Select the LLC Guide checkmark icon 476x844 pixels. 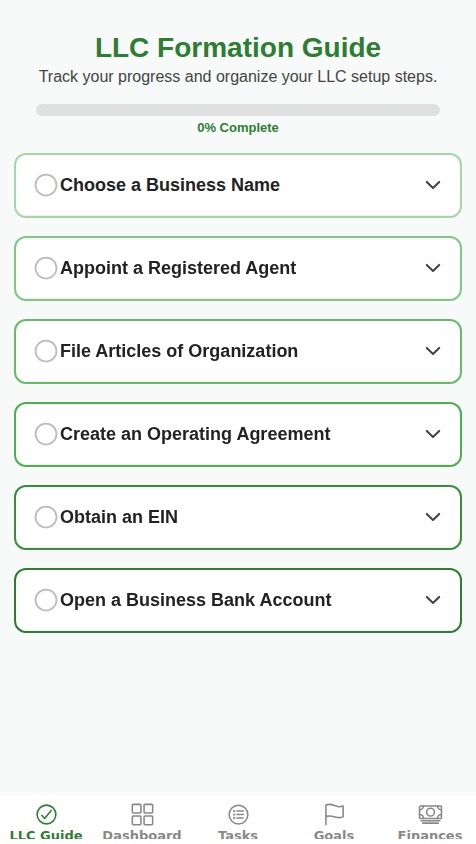(x=46, y=814)
